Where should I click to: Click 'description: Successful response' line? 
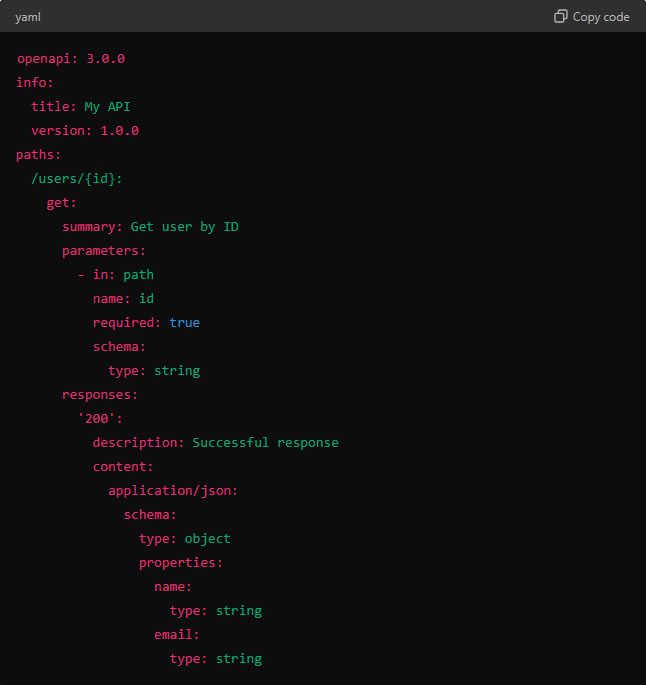(x=216, y=443)
